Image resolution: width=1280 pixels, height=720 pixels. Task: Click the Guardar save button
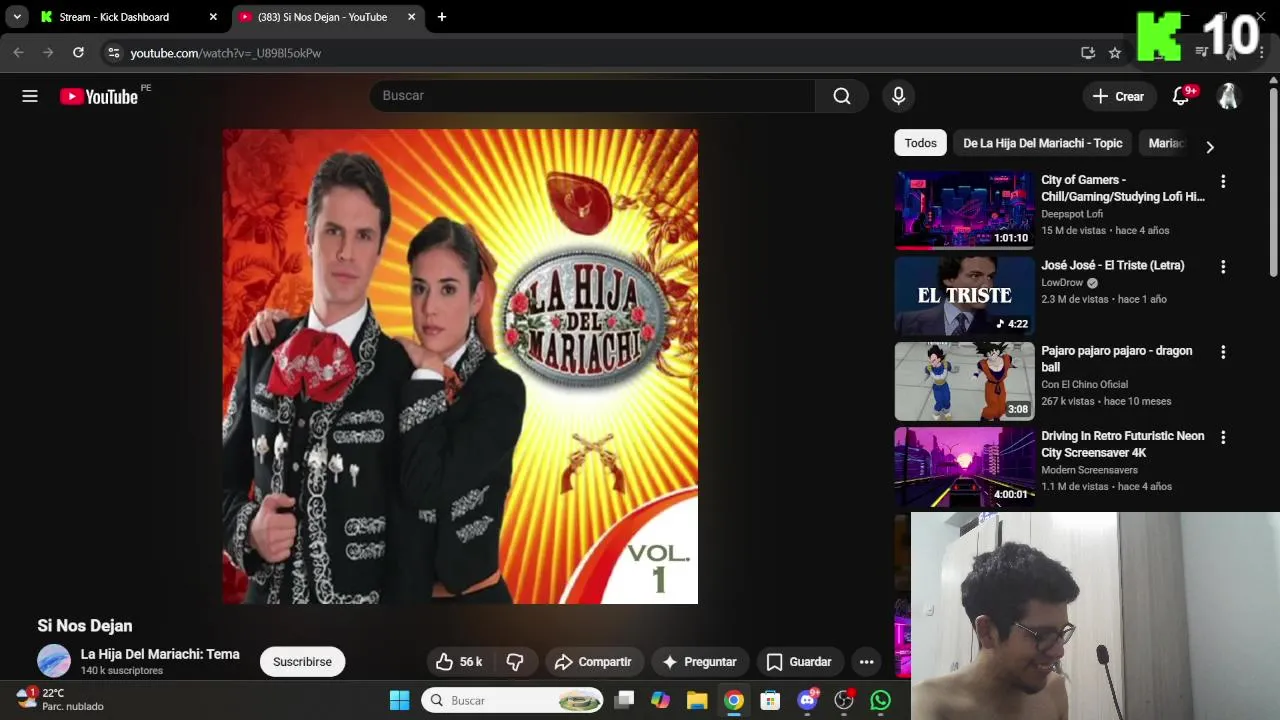pyautogui.click(x=799, y=662)
